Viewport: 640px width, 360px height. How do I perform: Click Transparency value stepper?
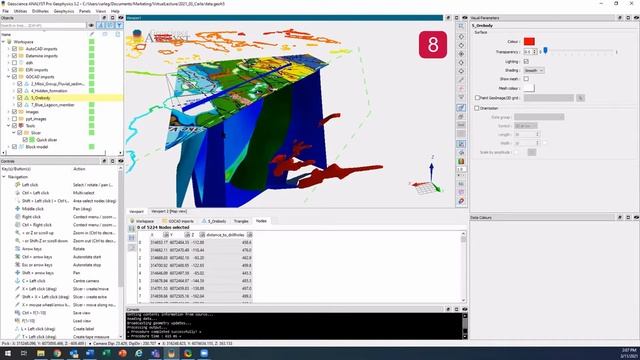tap(535, 52)
